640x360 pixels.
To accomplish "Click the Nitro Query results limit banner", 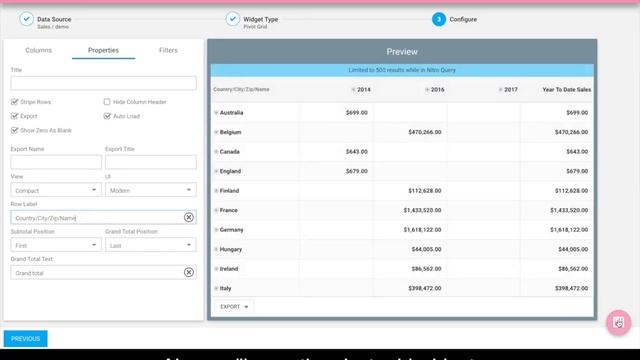I will (x=402, y=70).
